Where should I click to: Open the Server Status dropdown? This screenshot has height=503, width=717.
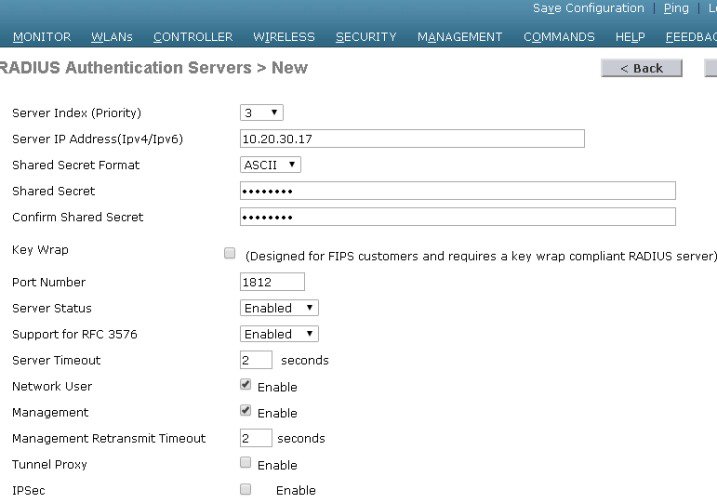(279, 308)
